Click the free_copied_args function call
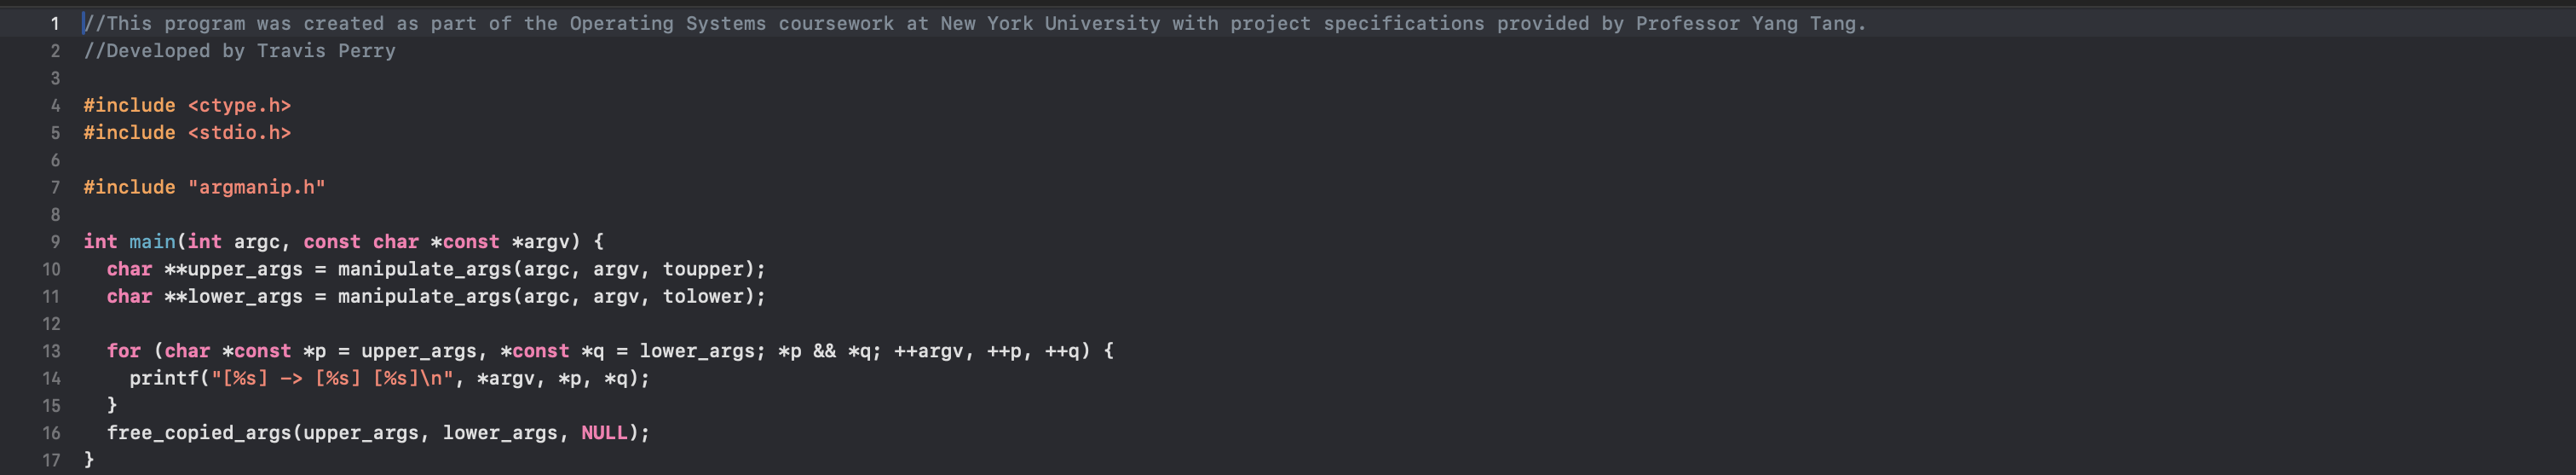Image resolution: width=2576 pixels, height=475 pixels. click(199, 433)
